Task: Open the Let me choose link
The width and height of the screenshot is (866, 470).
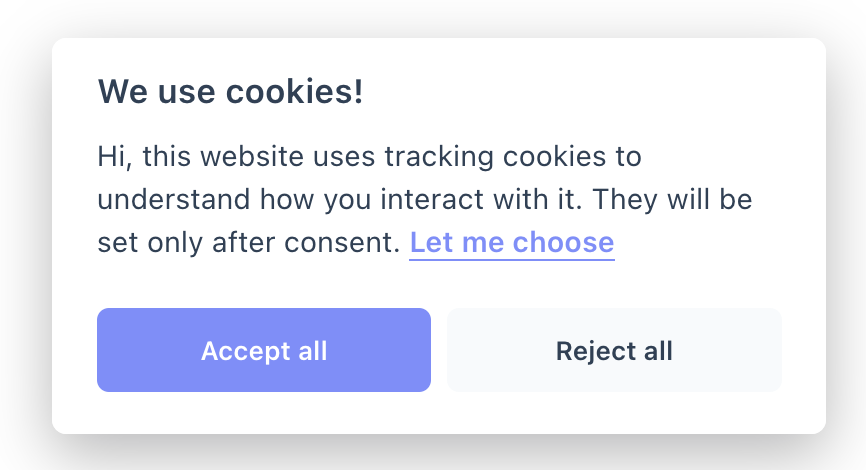Action: click(x=511, y=243)
